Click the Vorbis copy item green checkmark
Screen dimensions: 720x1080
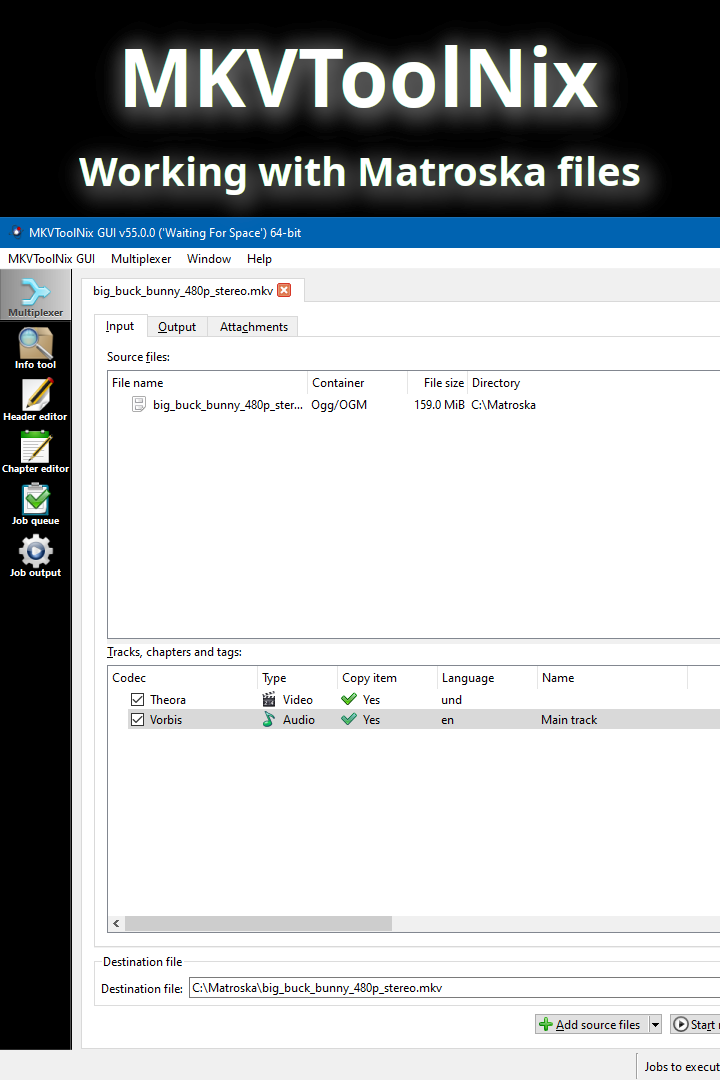pos(349,719)
